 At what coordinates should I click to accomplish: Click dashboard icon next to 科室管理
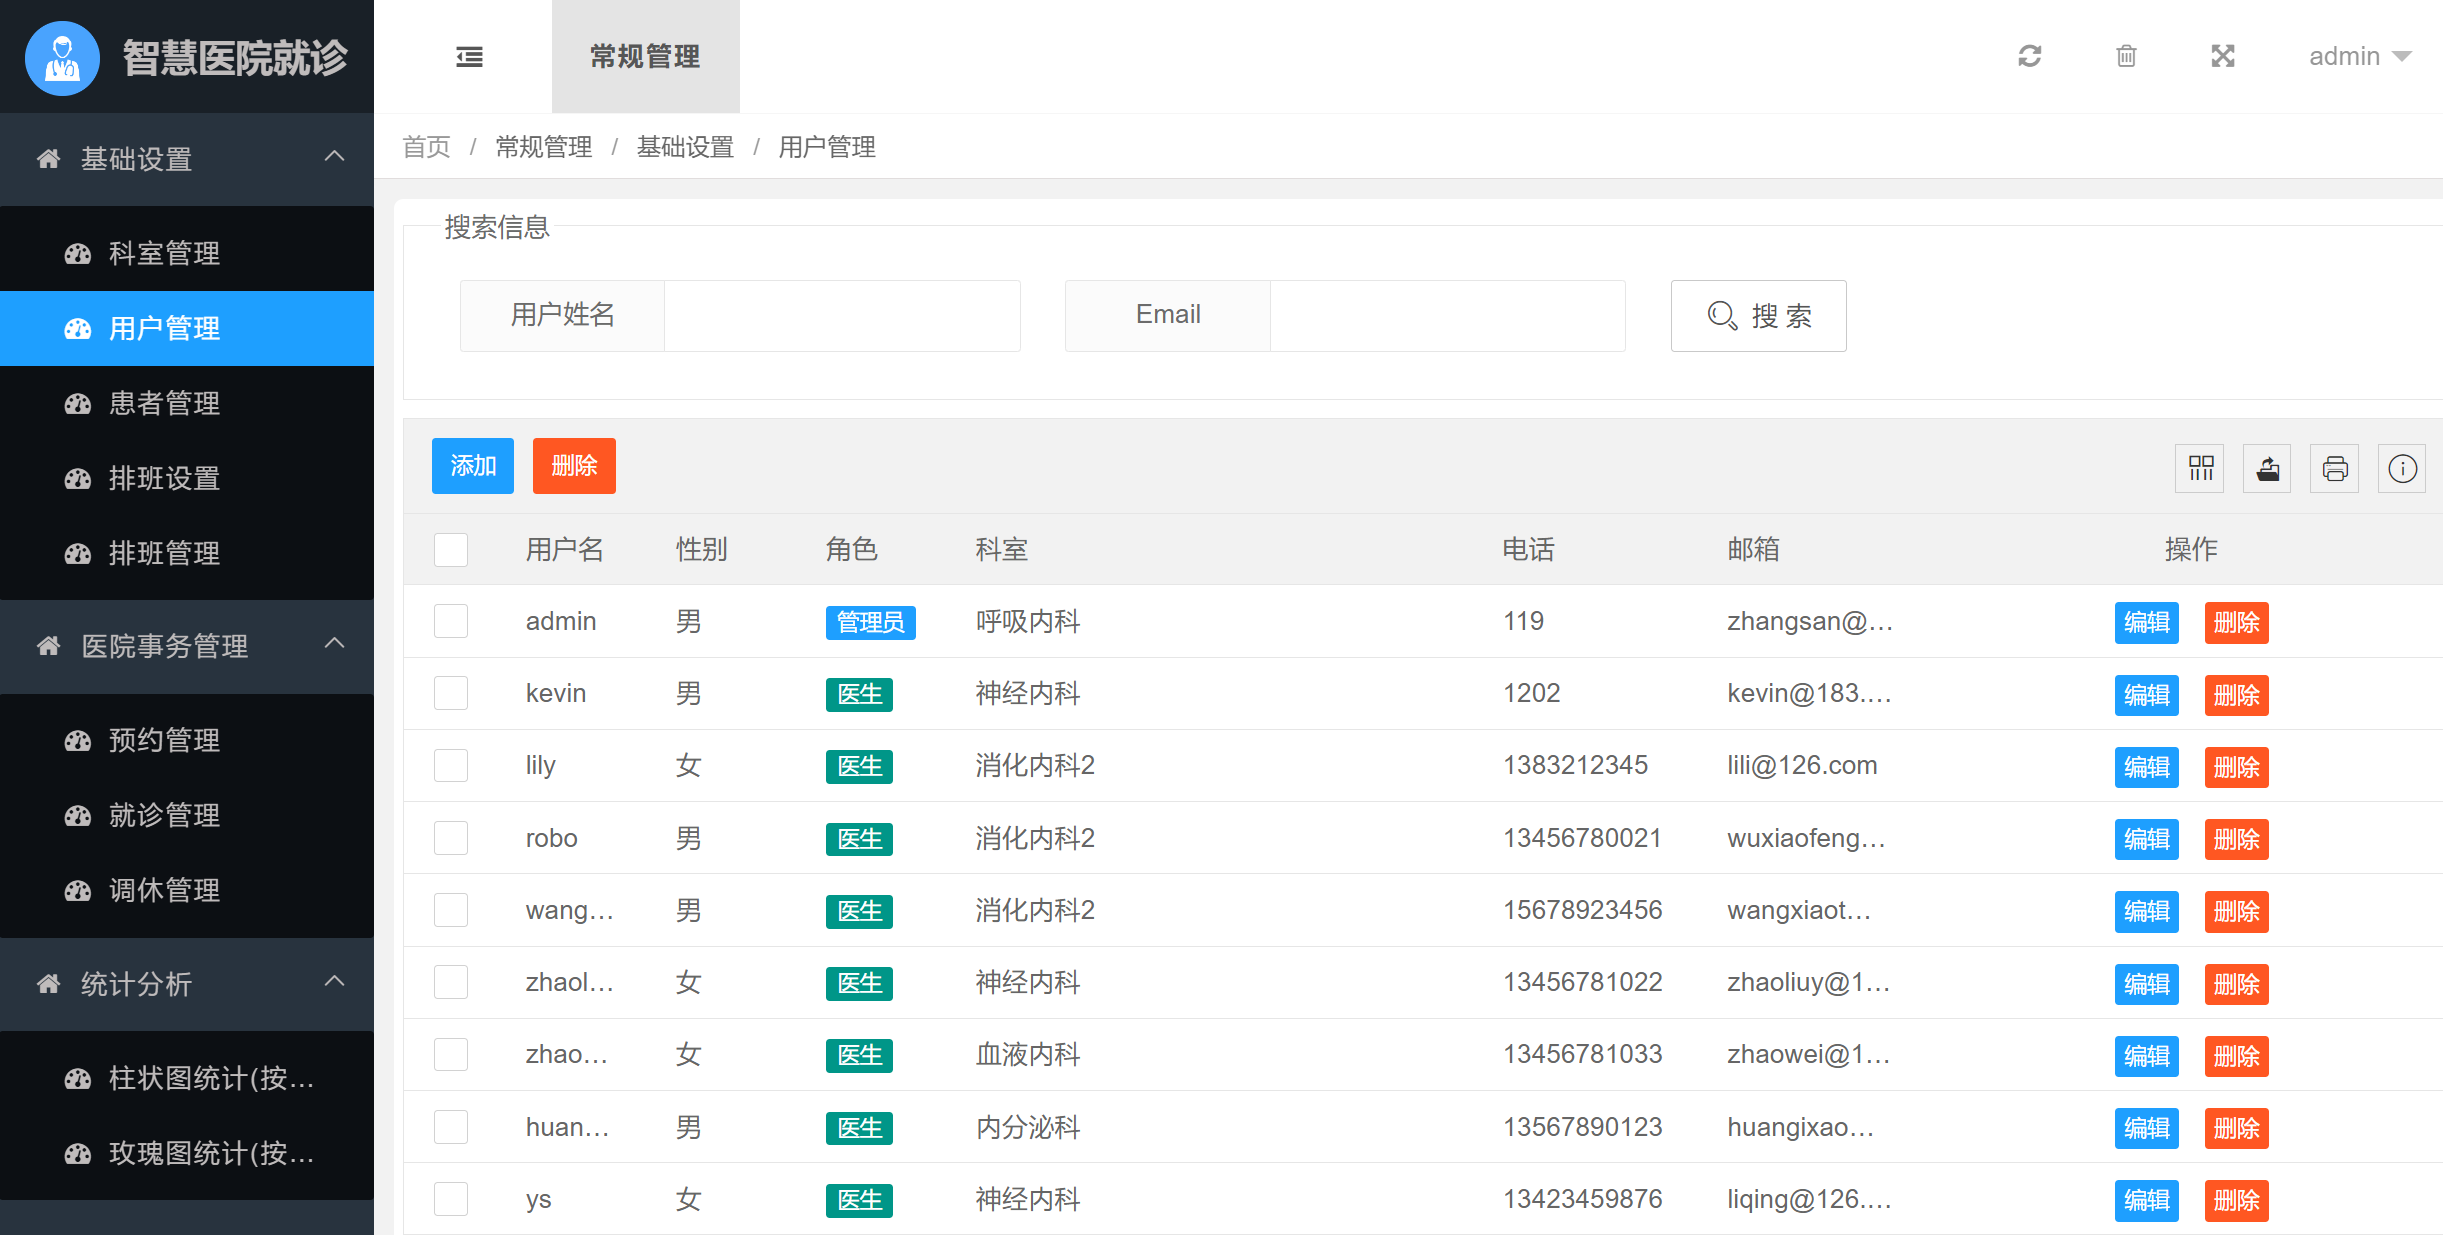78,254
